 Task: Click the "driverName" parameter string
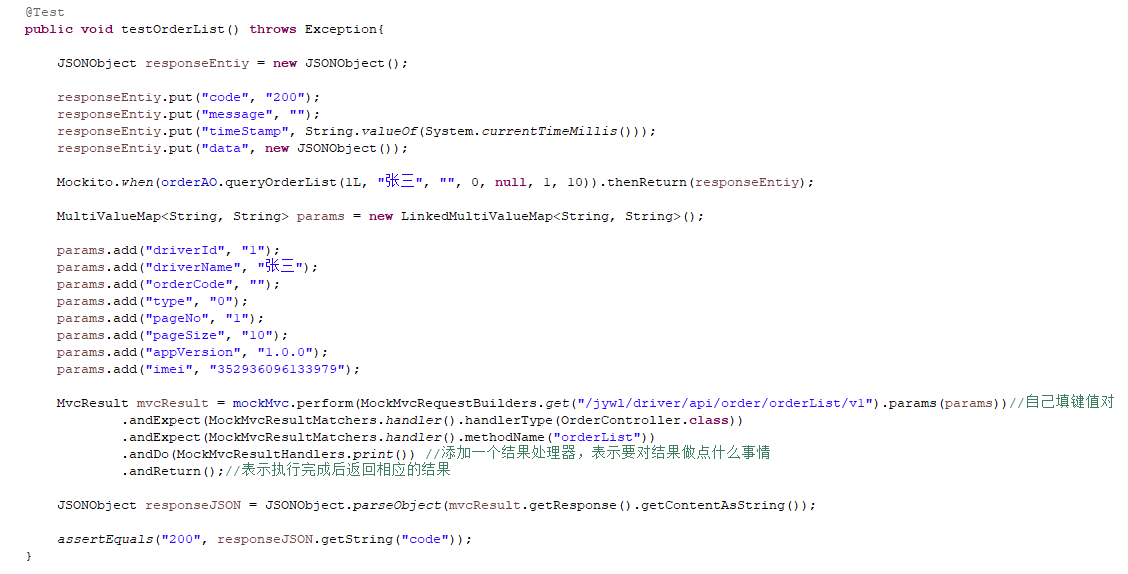[x=193, y=268]
